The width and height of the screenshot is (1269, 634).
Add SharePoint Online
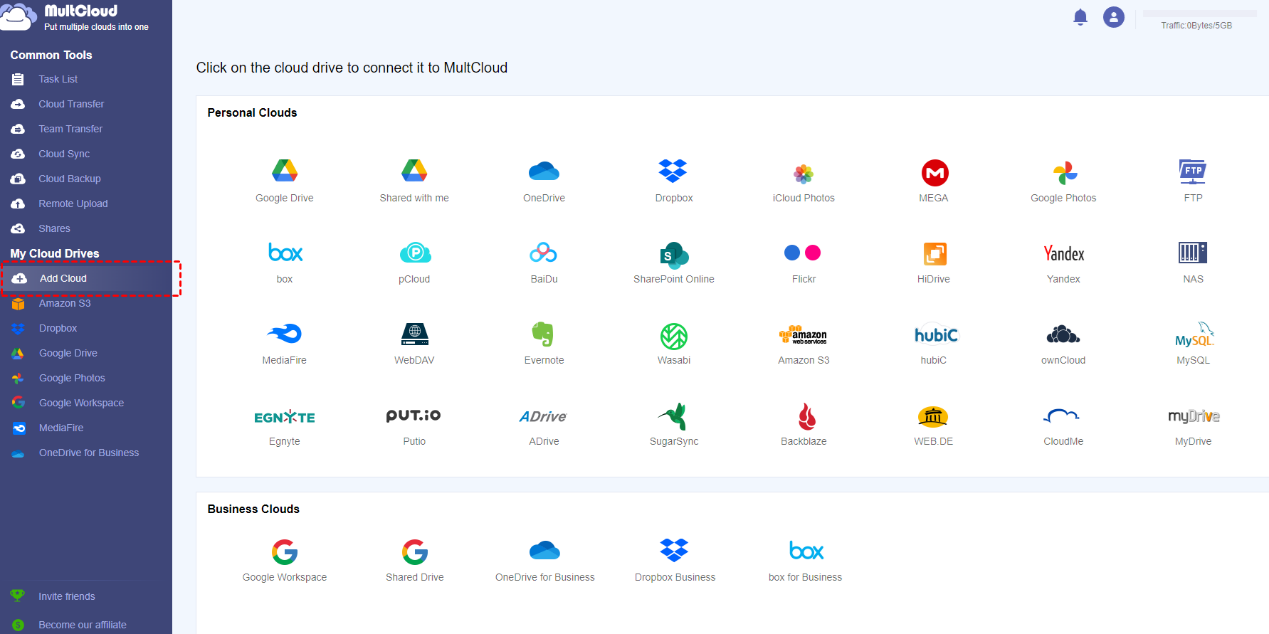coord(674,262)
